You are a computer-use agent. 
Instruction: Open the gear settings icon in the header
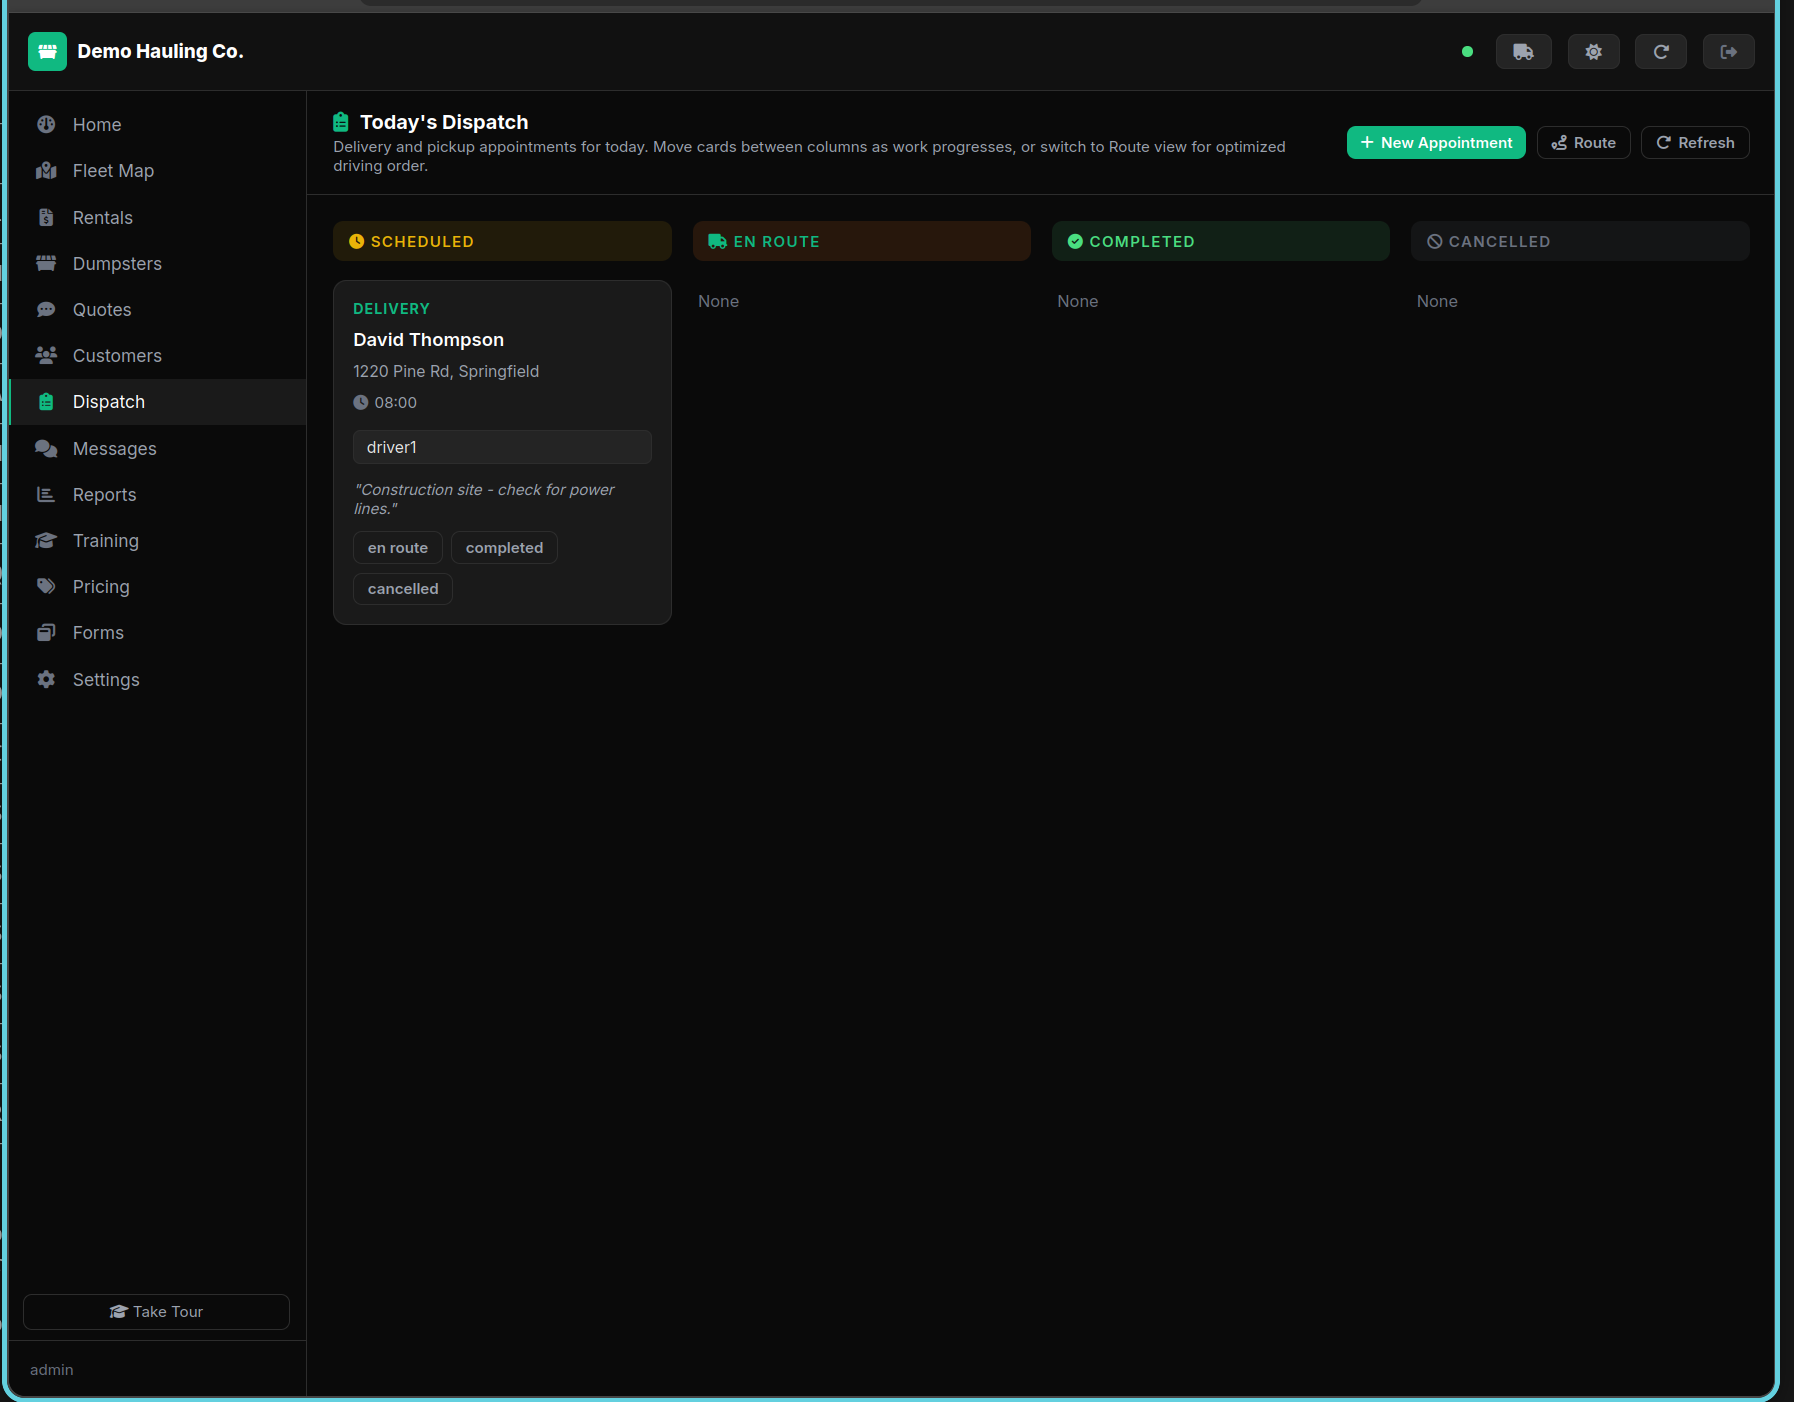(1593, 51)
